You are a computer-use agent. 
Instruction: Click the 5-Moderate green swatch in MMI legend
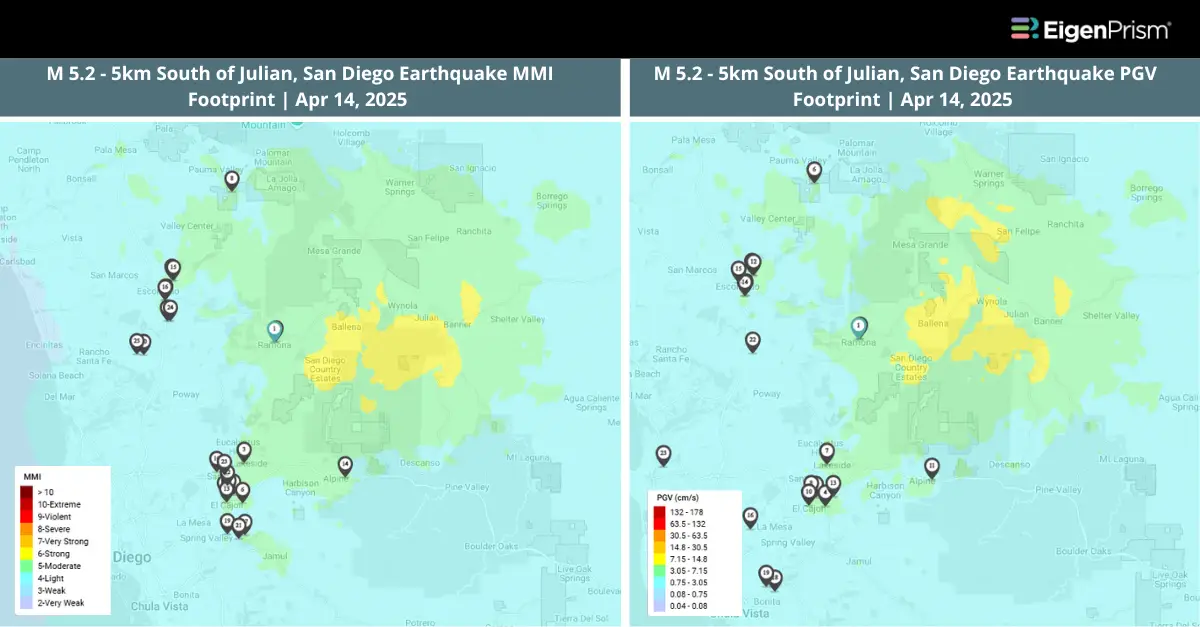point(28,566)
